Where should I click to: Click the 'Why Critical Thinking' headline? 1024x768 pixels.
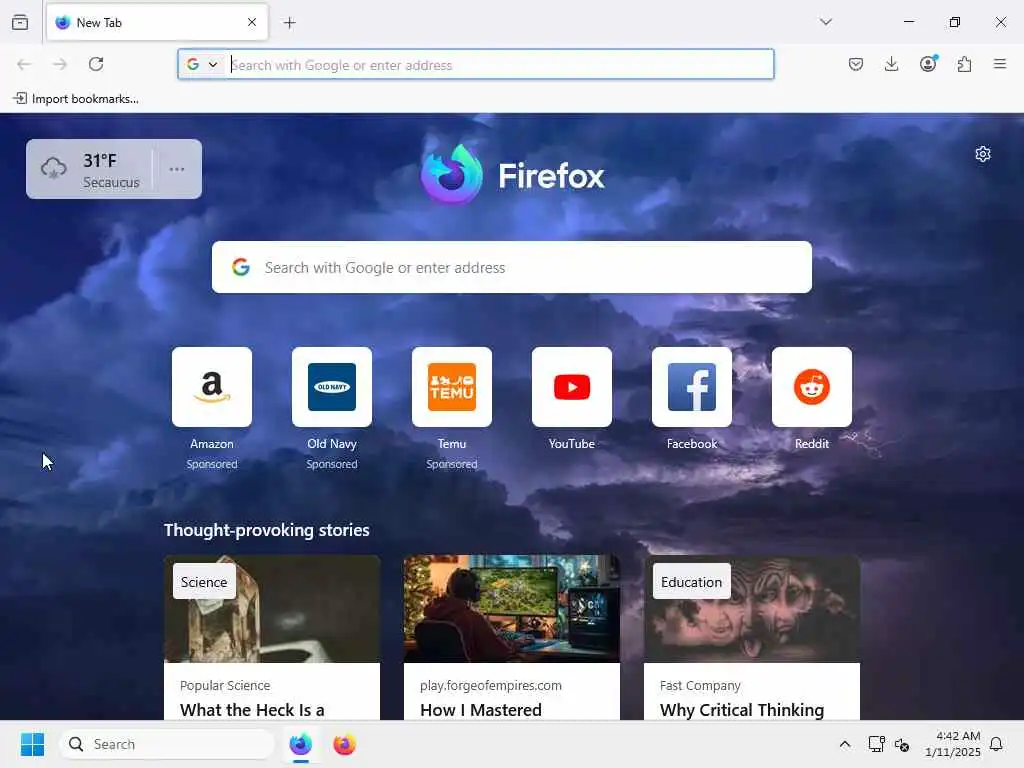click(x=742, y=710)
